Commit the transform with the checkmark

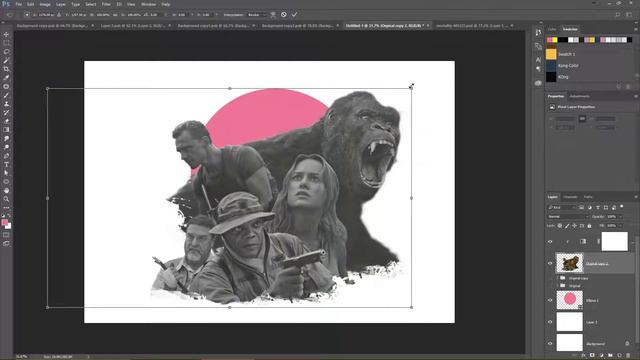tap(294, 15)
